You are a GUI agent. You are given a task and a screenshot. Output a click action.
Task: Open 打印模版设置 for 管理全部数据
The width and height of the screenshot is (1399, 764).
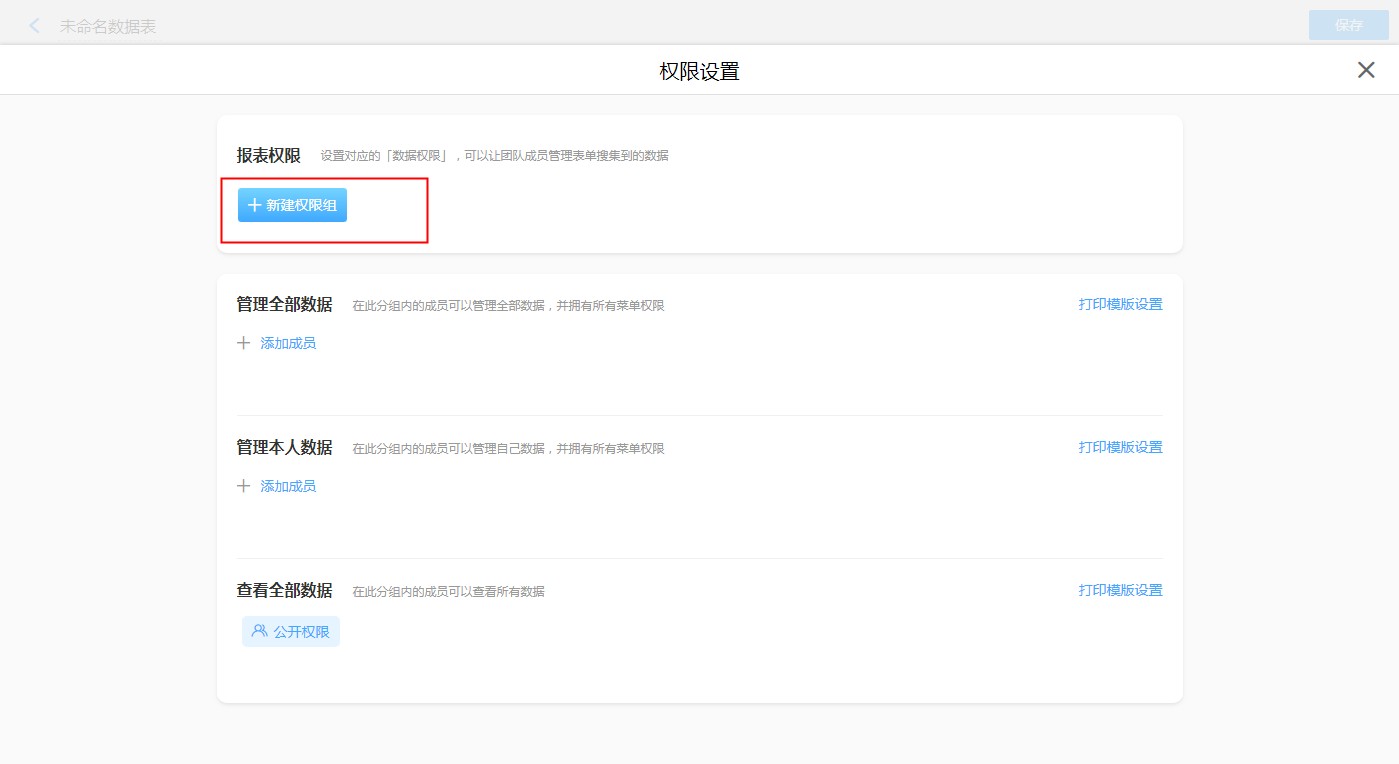point(1120,305)
